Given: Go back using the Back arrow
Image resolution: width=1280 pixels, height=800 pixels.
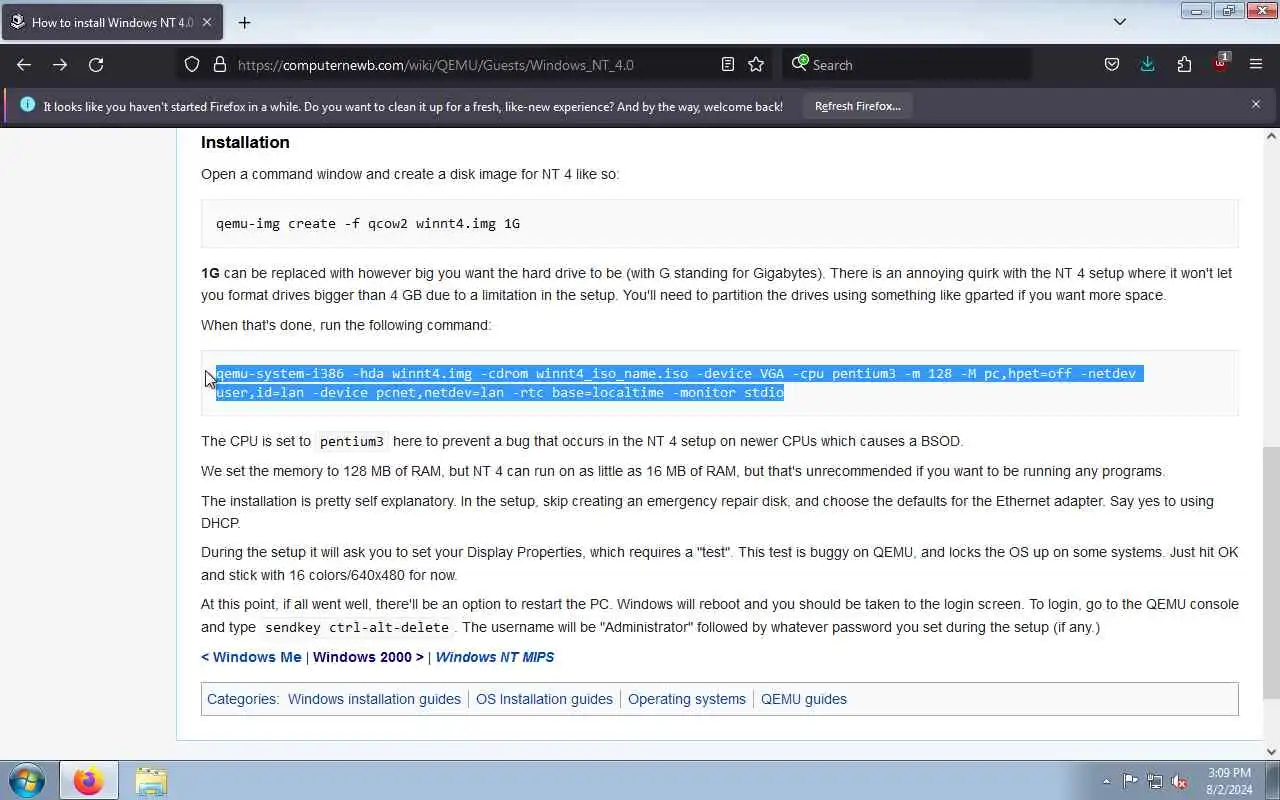Looking at the screenshot, I should click(x=24, y=64).
